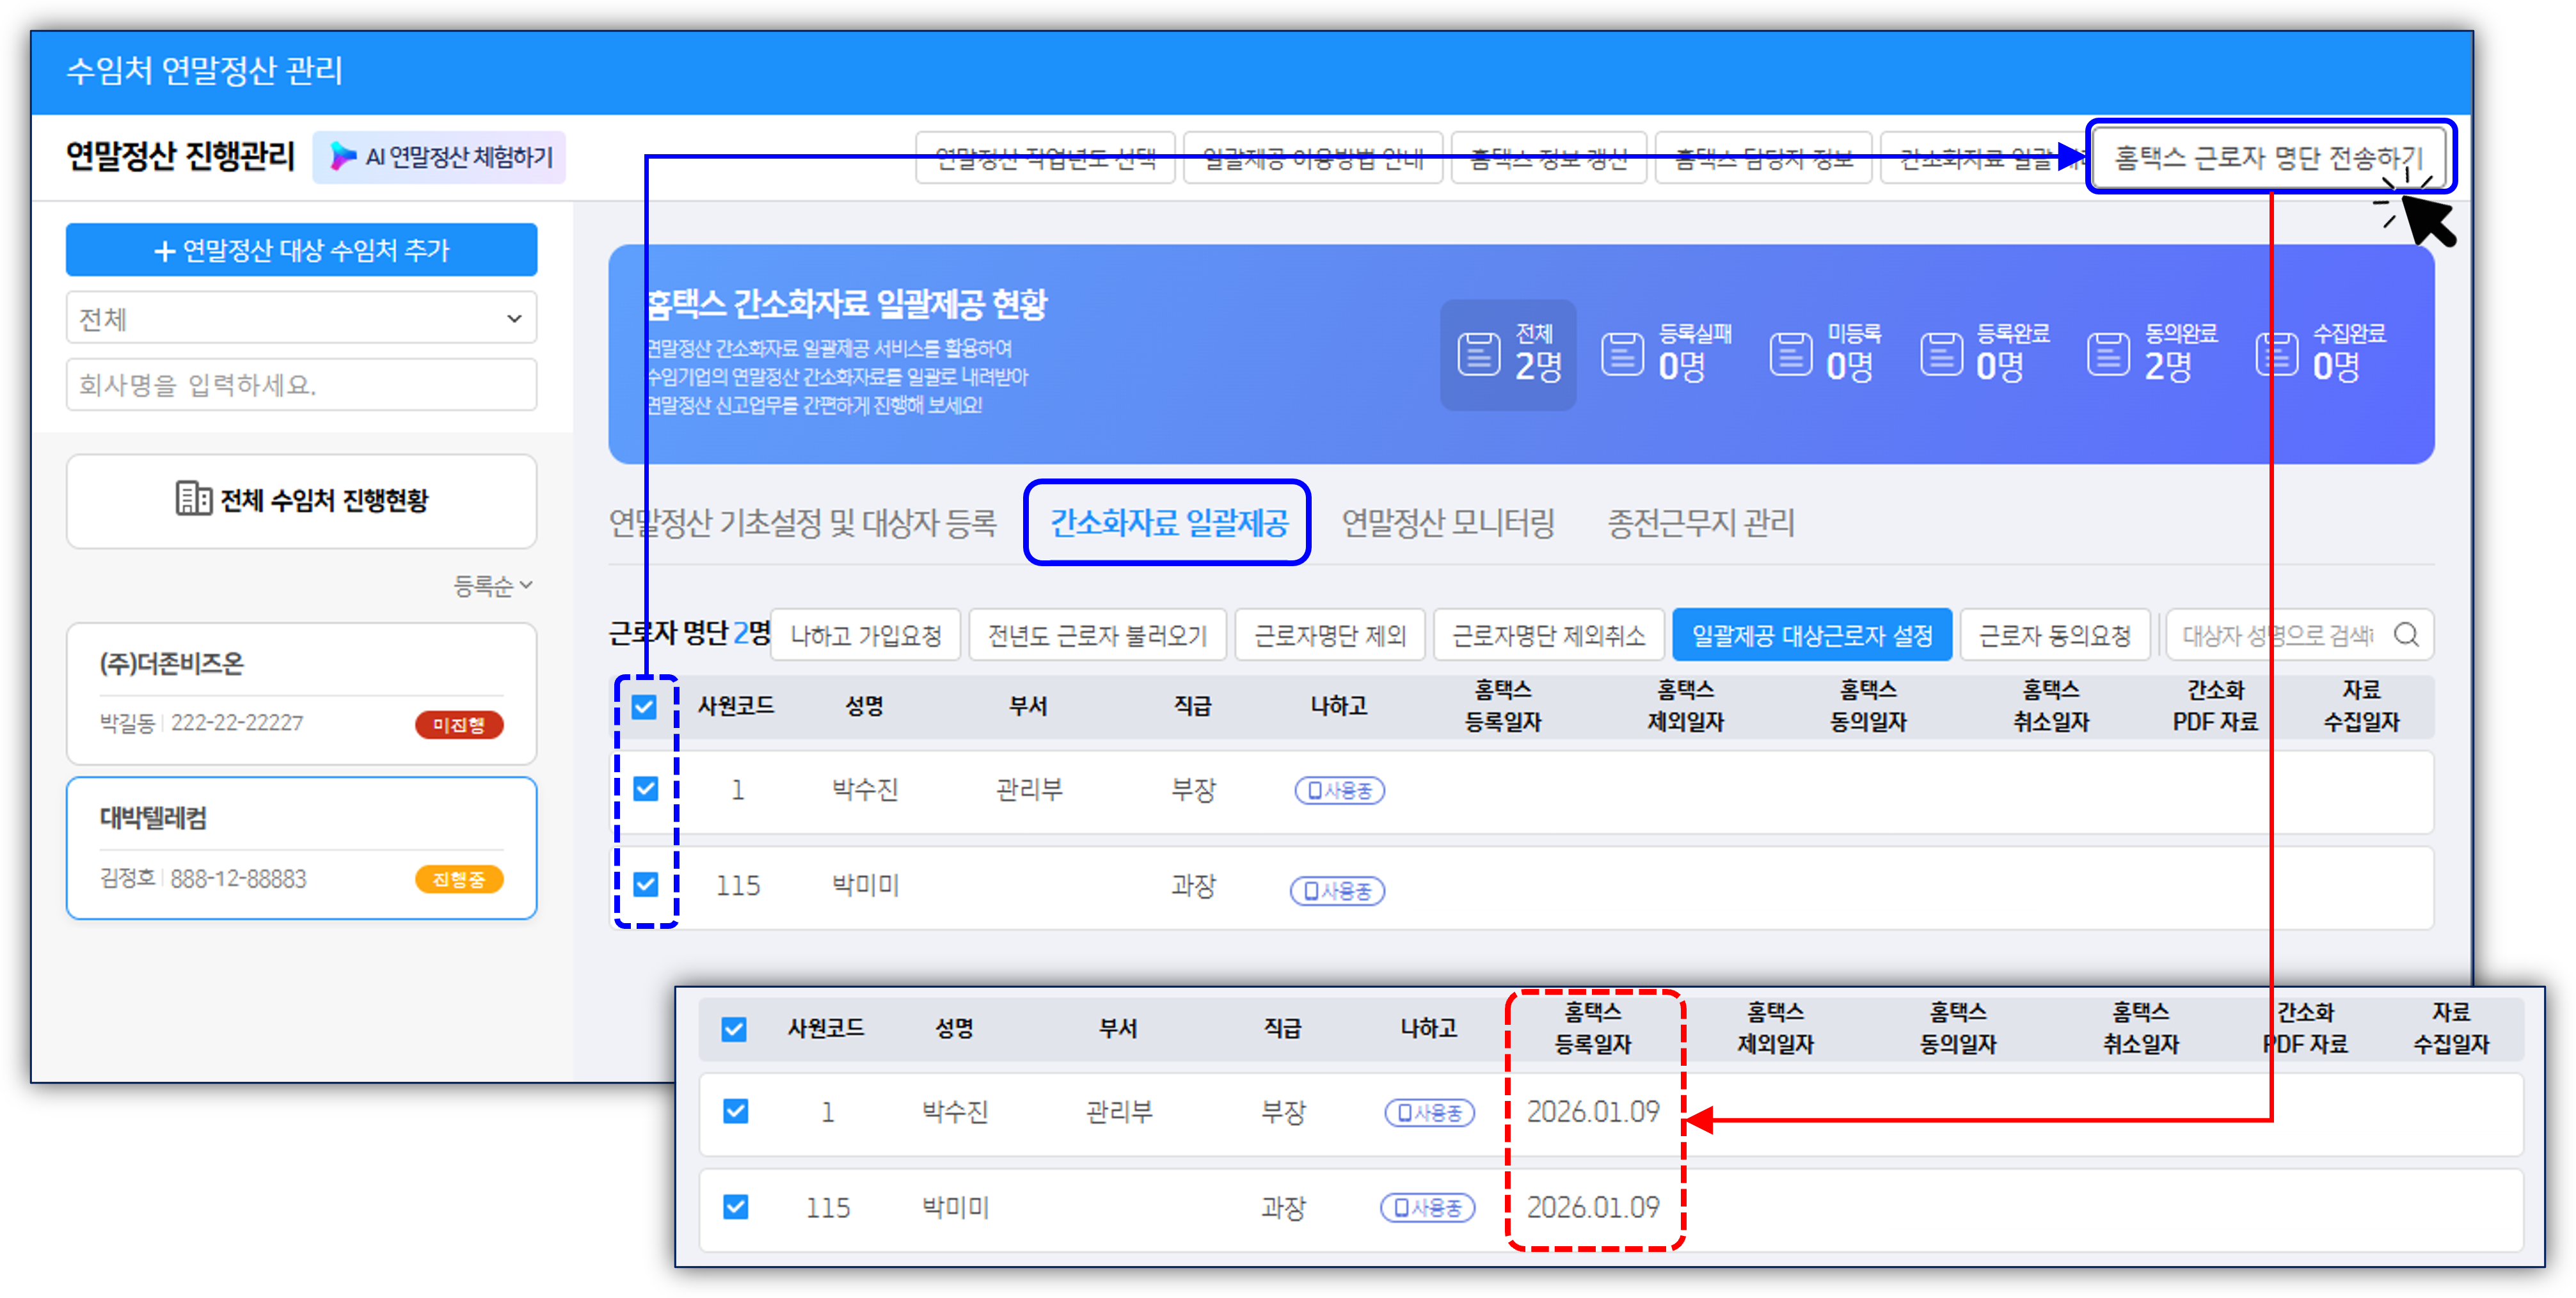
Task: Click the AI 연말정산 체험하기 button
Action: 439,157
